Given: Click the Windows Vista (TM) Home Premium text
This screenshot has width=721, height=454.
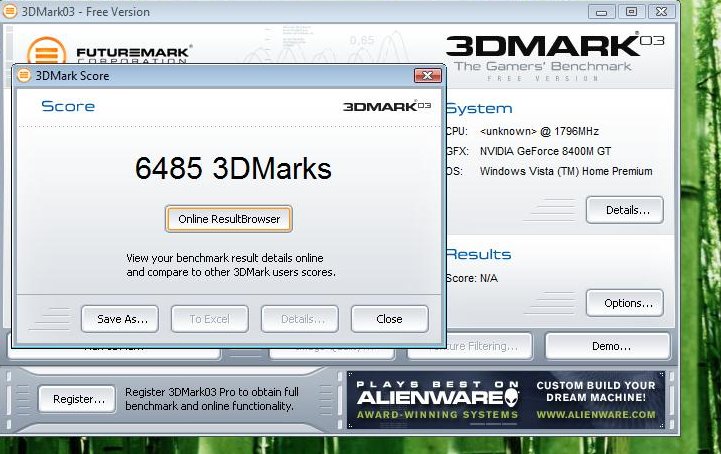Looking at the screenshot, I should pyautogui.click(x=566, y=172).
